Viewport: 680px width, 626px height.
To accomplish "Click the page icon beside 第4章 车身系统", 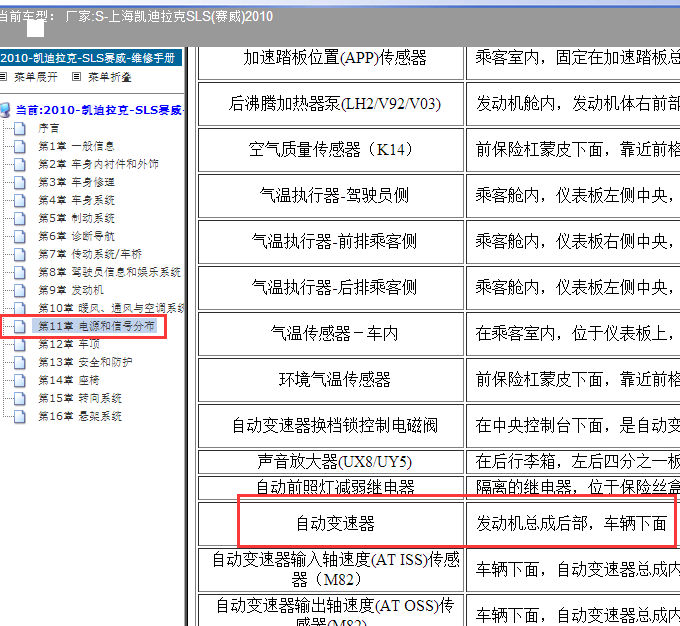I will [x=20, y=200].
